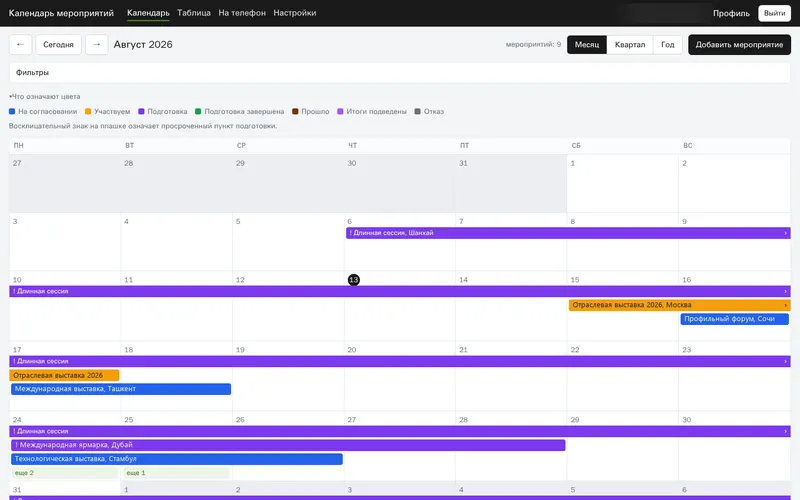Click the orange Участвуем swatch

[x=88, y=111]
